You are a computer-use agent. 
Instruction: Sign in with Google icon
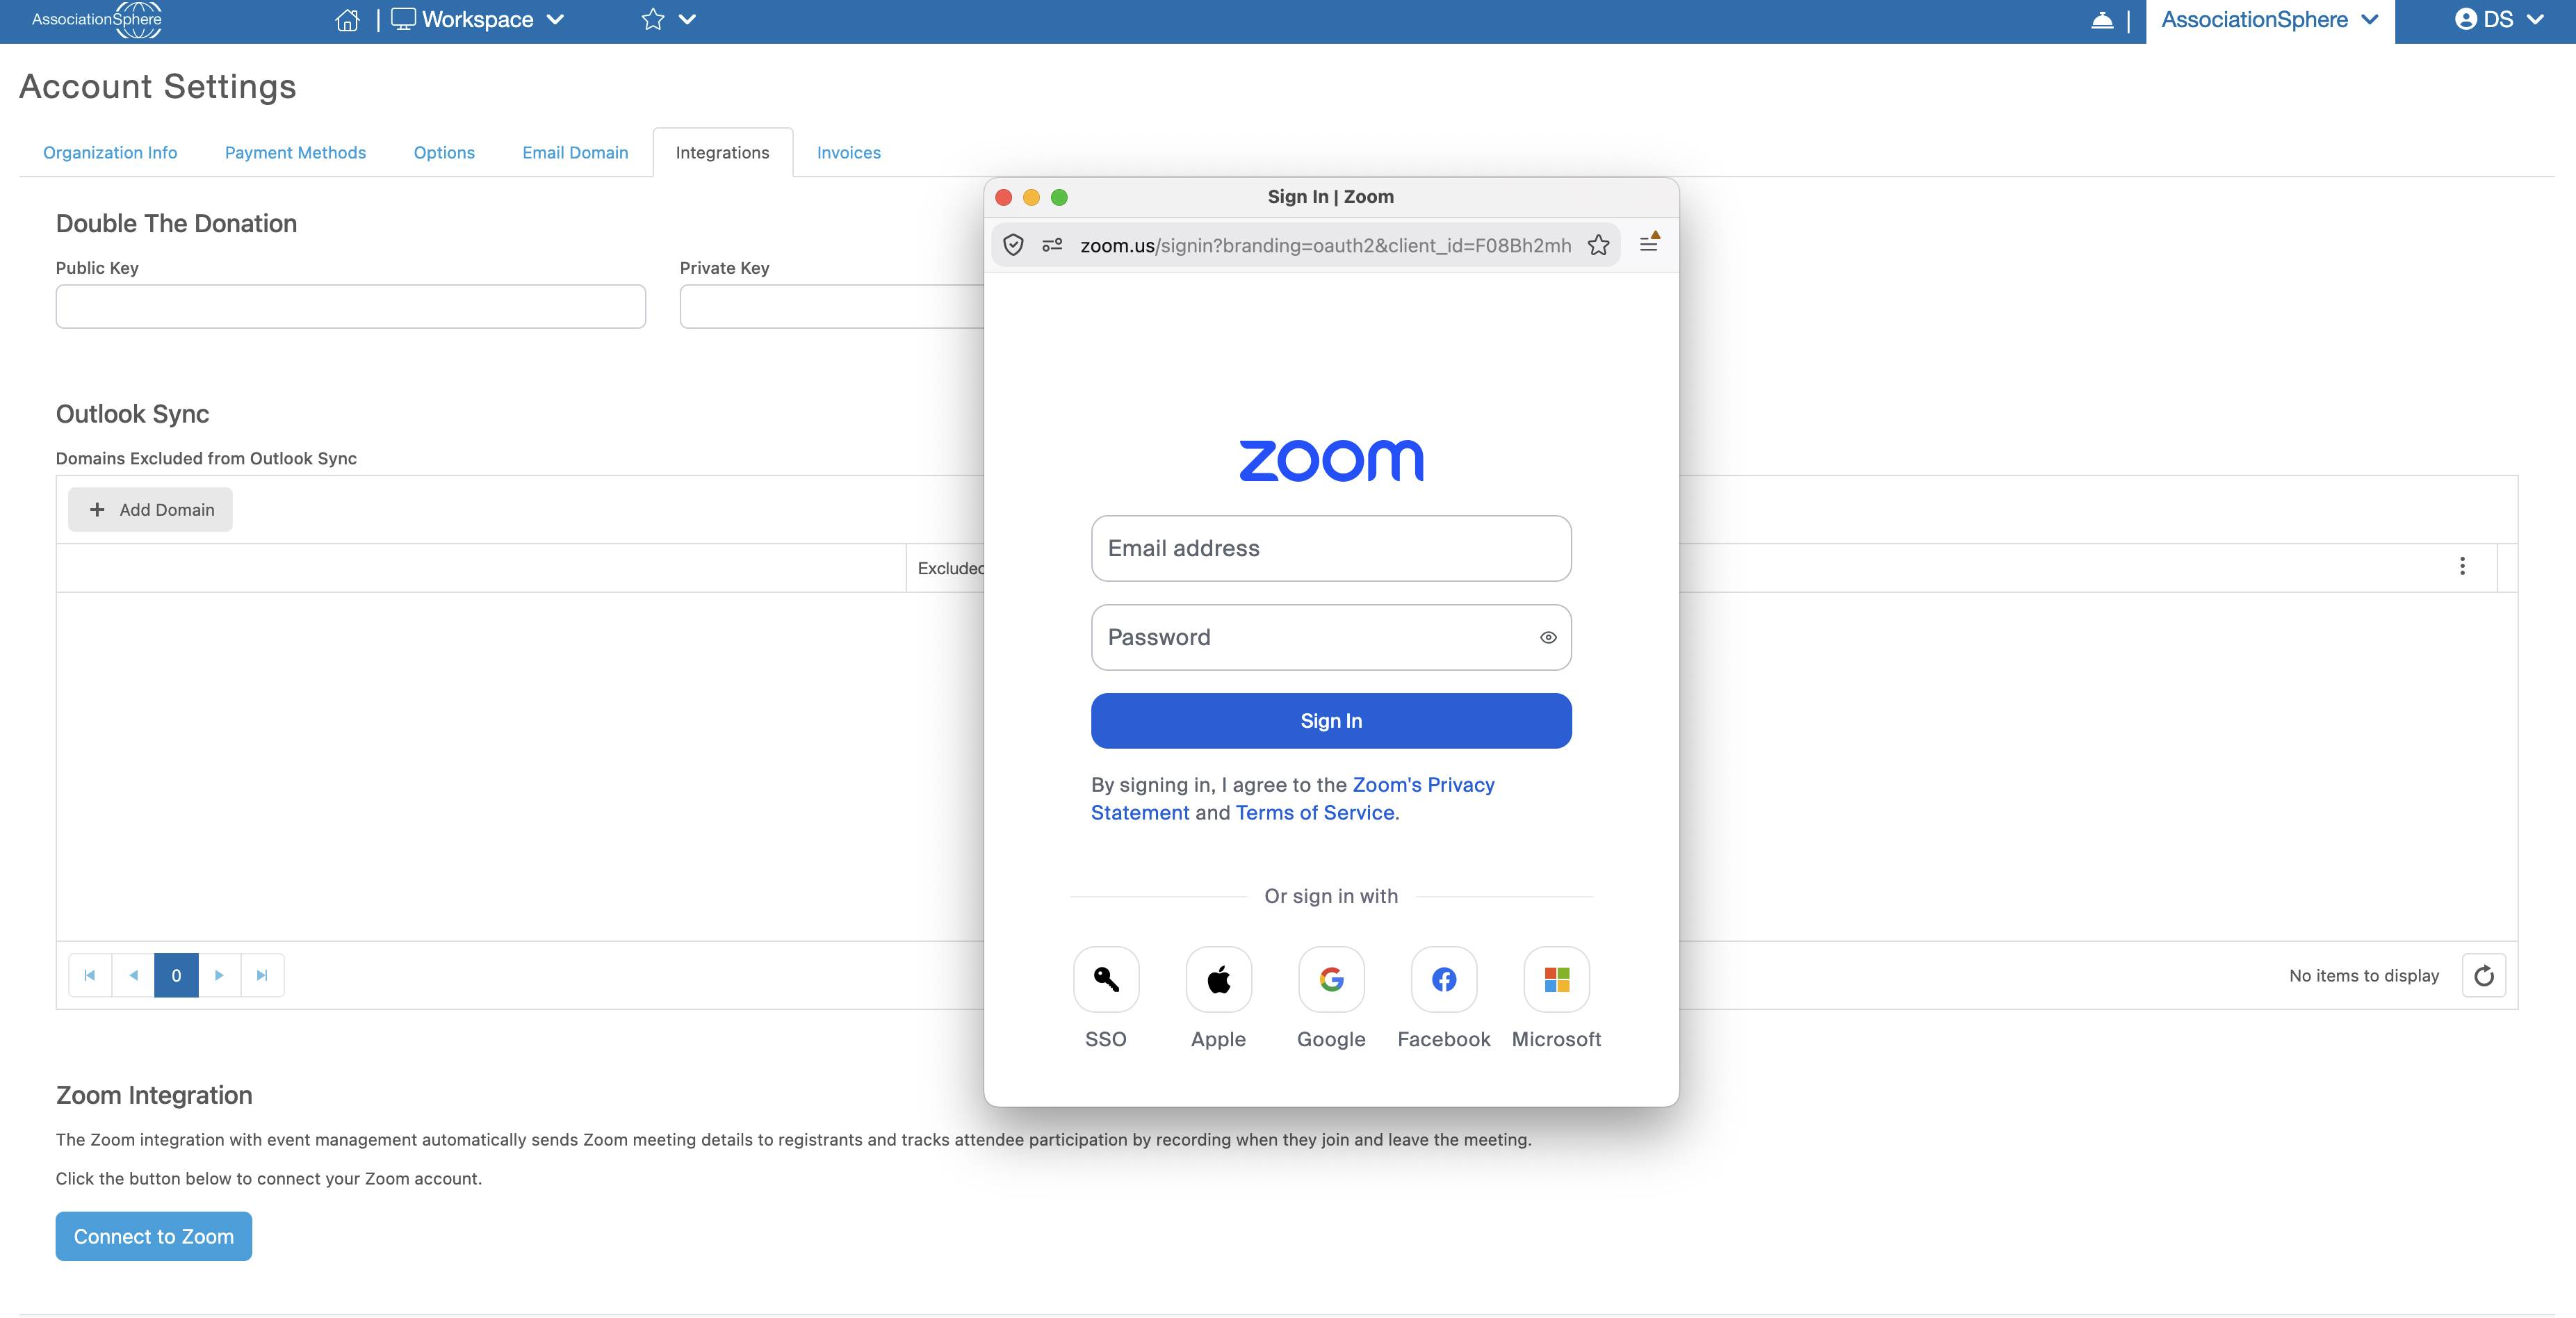[x=1331, y=980]
